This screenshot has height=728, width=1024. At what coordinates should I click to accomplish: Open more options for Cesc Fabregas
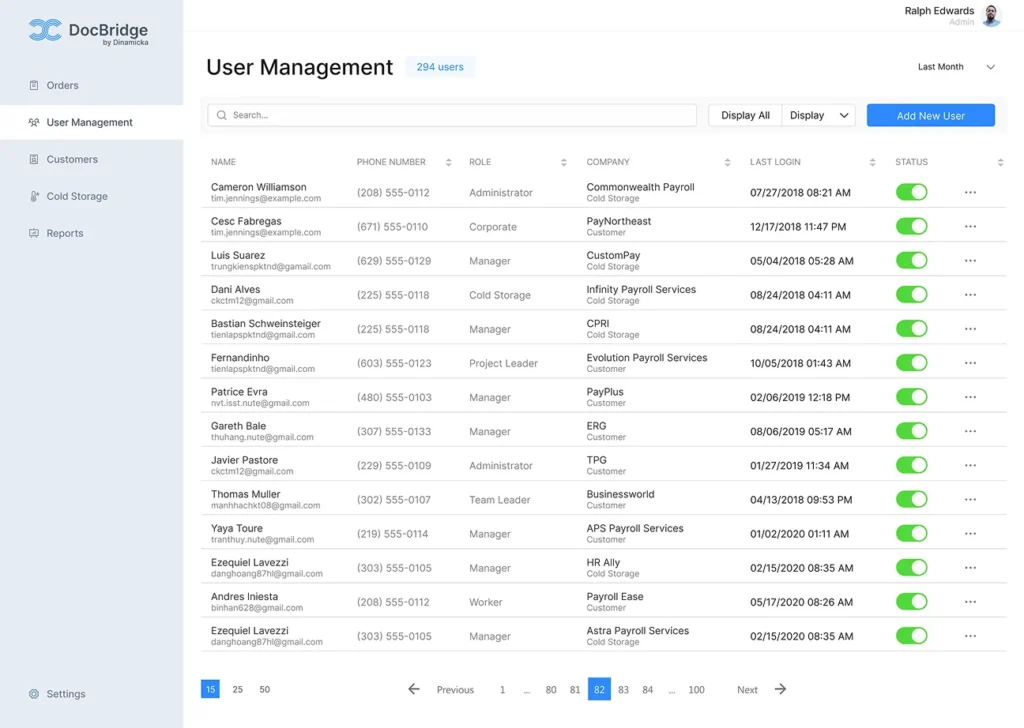[x=970, y=227]
